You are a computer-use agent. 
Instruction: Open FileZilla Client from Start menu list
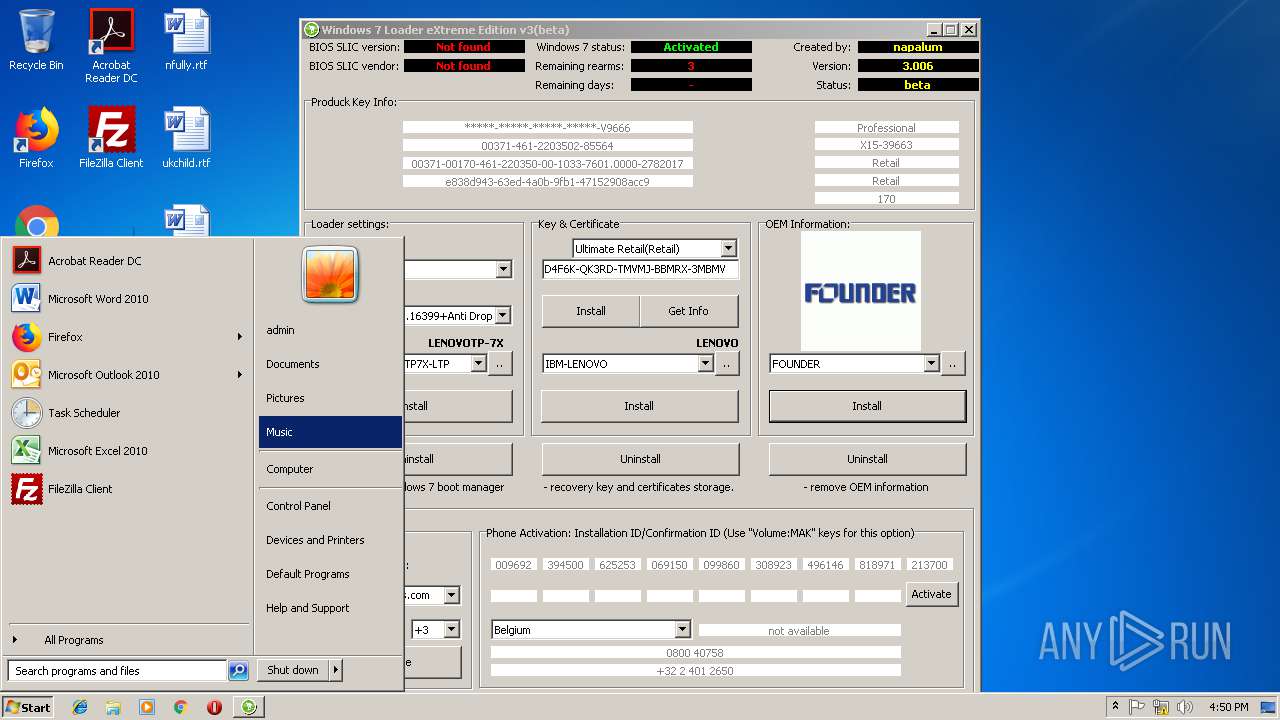127,489
